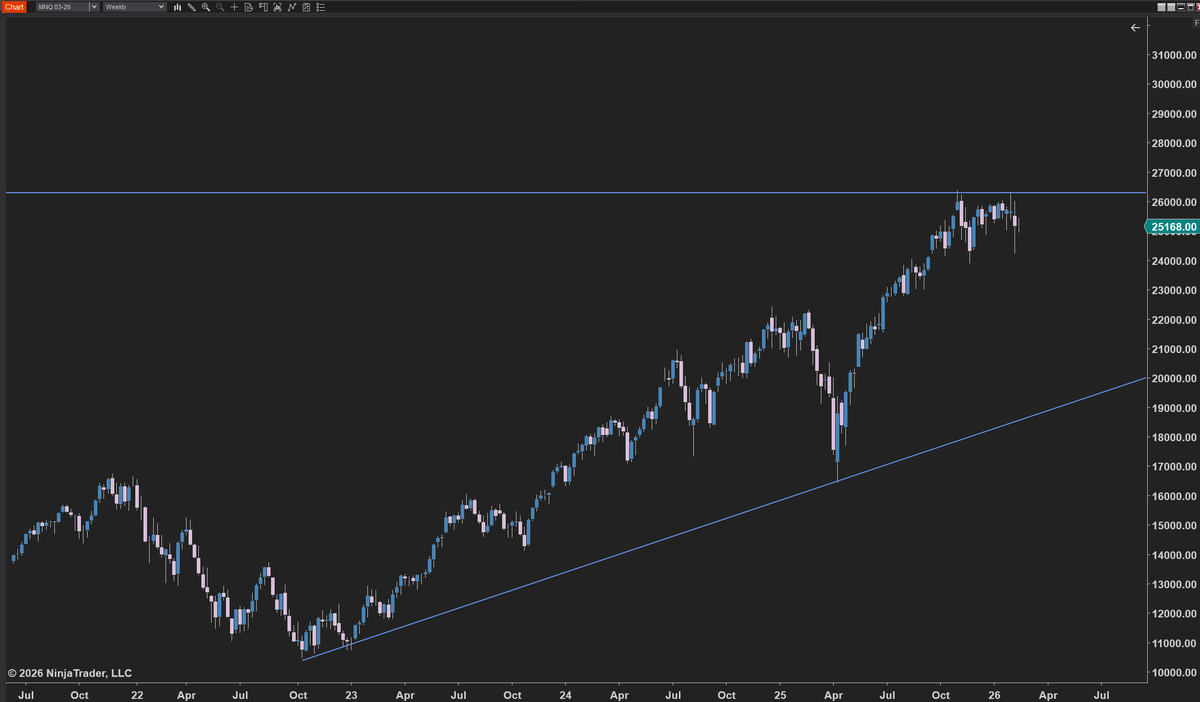
Task: Click the 15000.00 price axis label
Action: pyautogui.click(x=1174, y=526)
